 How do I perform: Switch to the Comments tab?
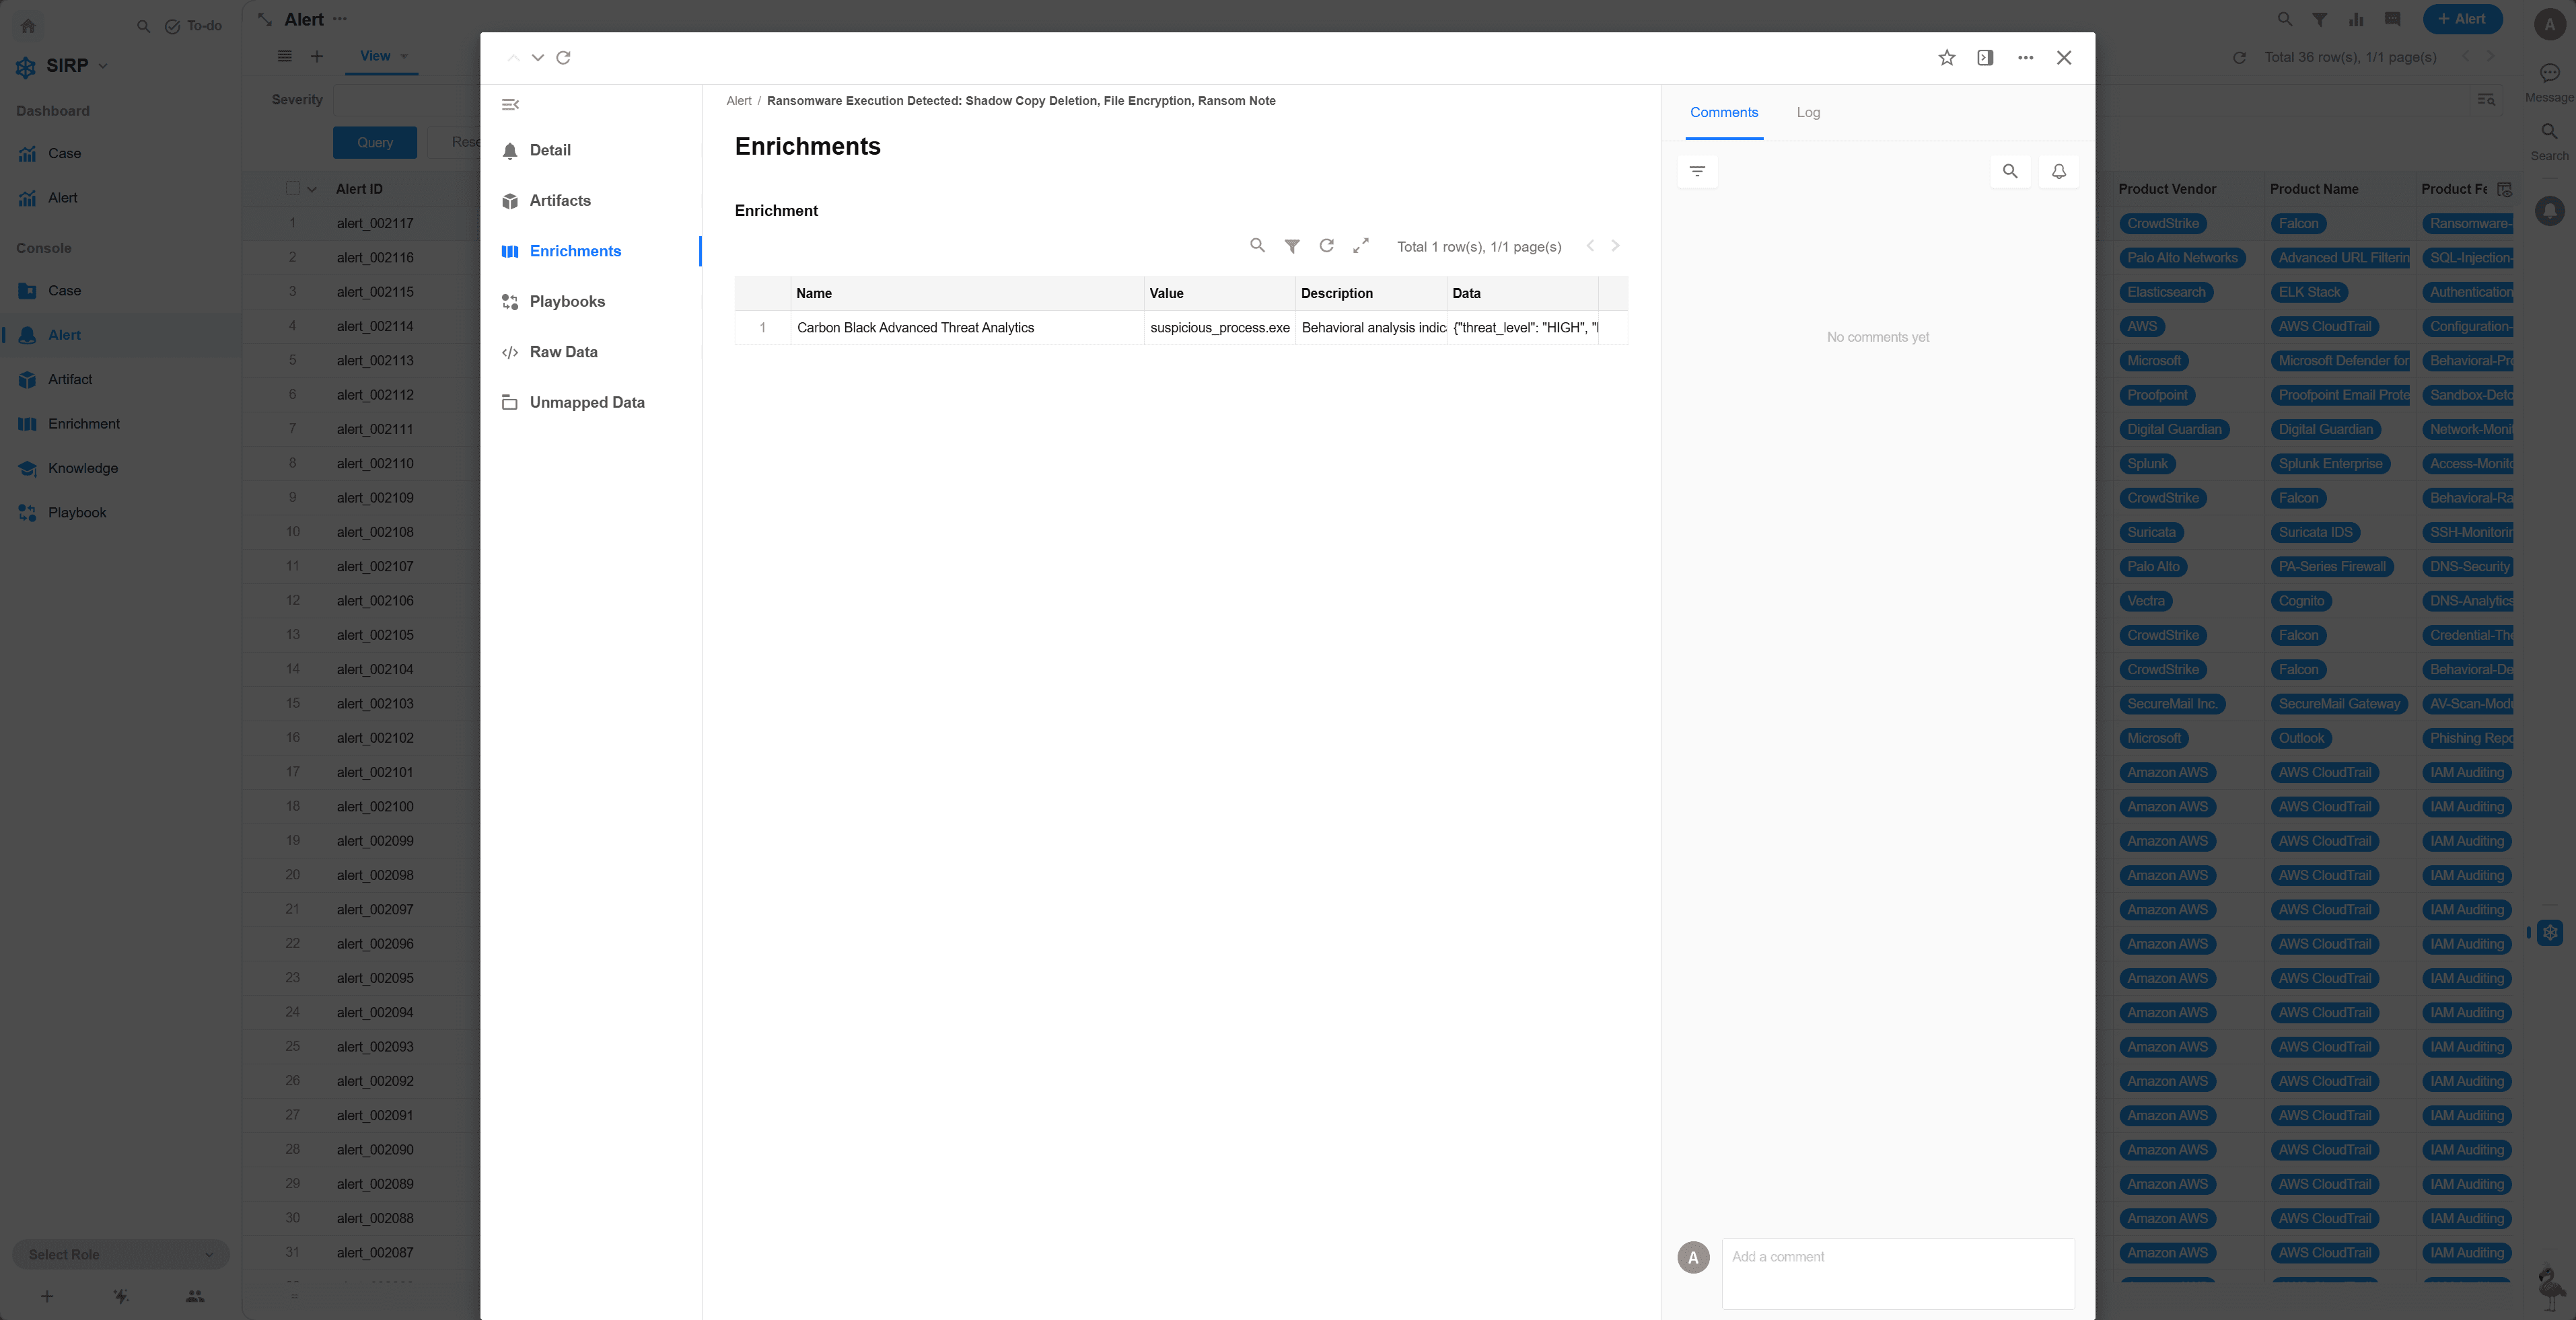pyautogui.click(x=1724, y=113)
